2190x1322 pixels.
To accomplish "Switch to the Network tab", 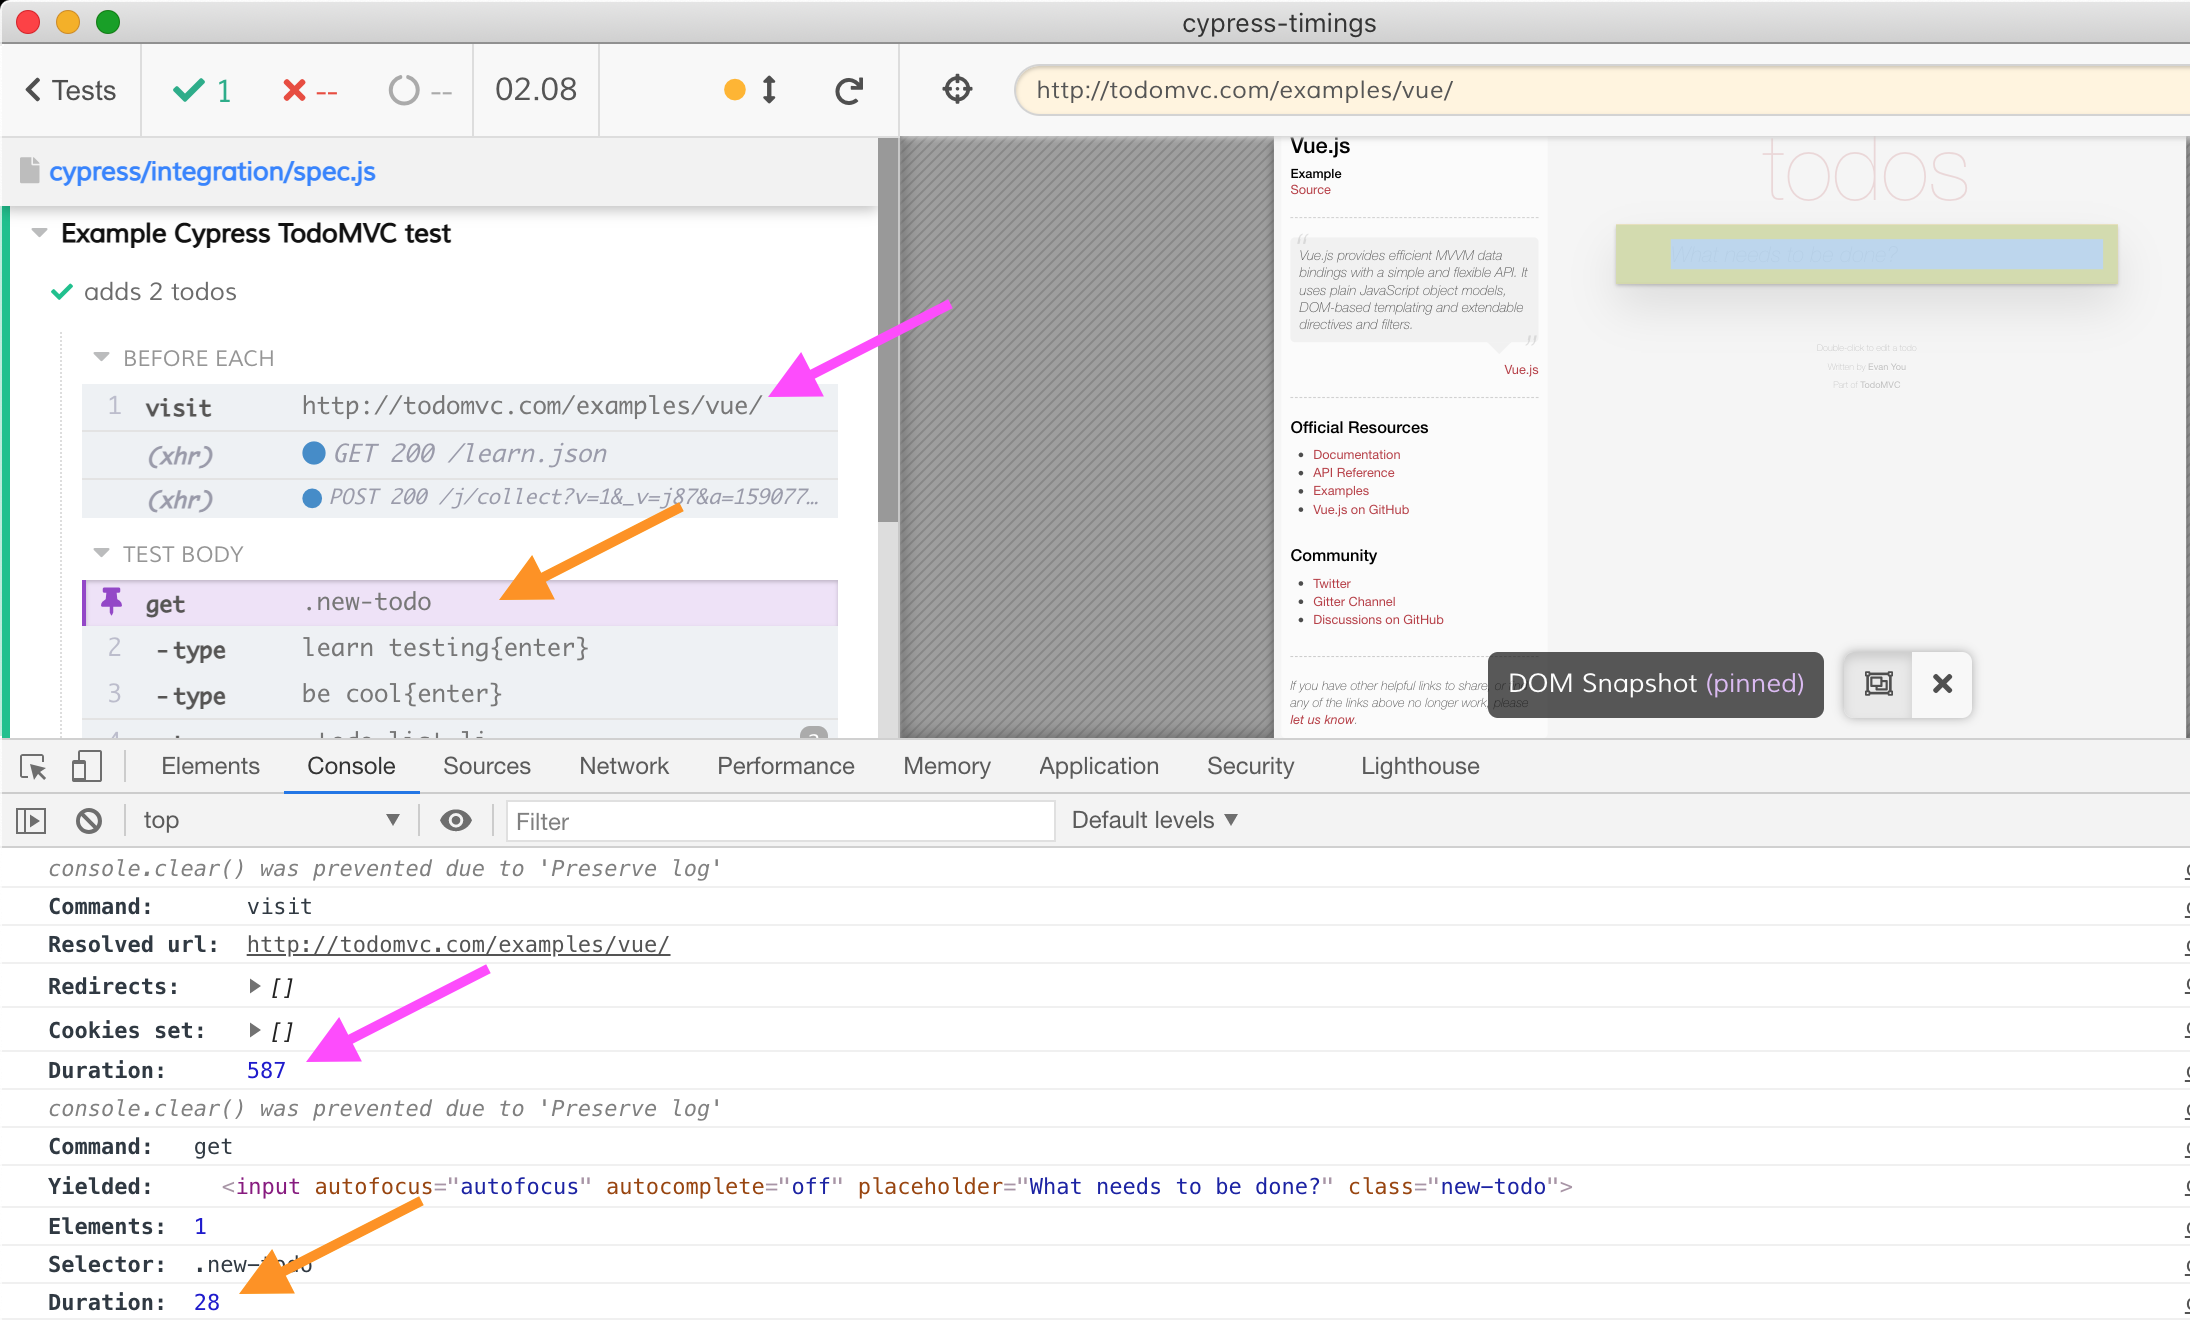I will [x=623, y=766].
